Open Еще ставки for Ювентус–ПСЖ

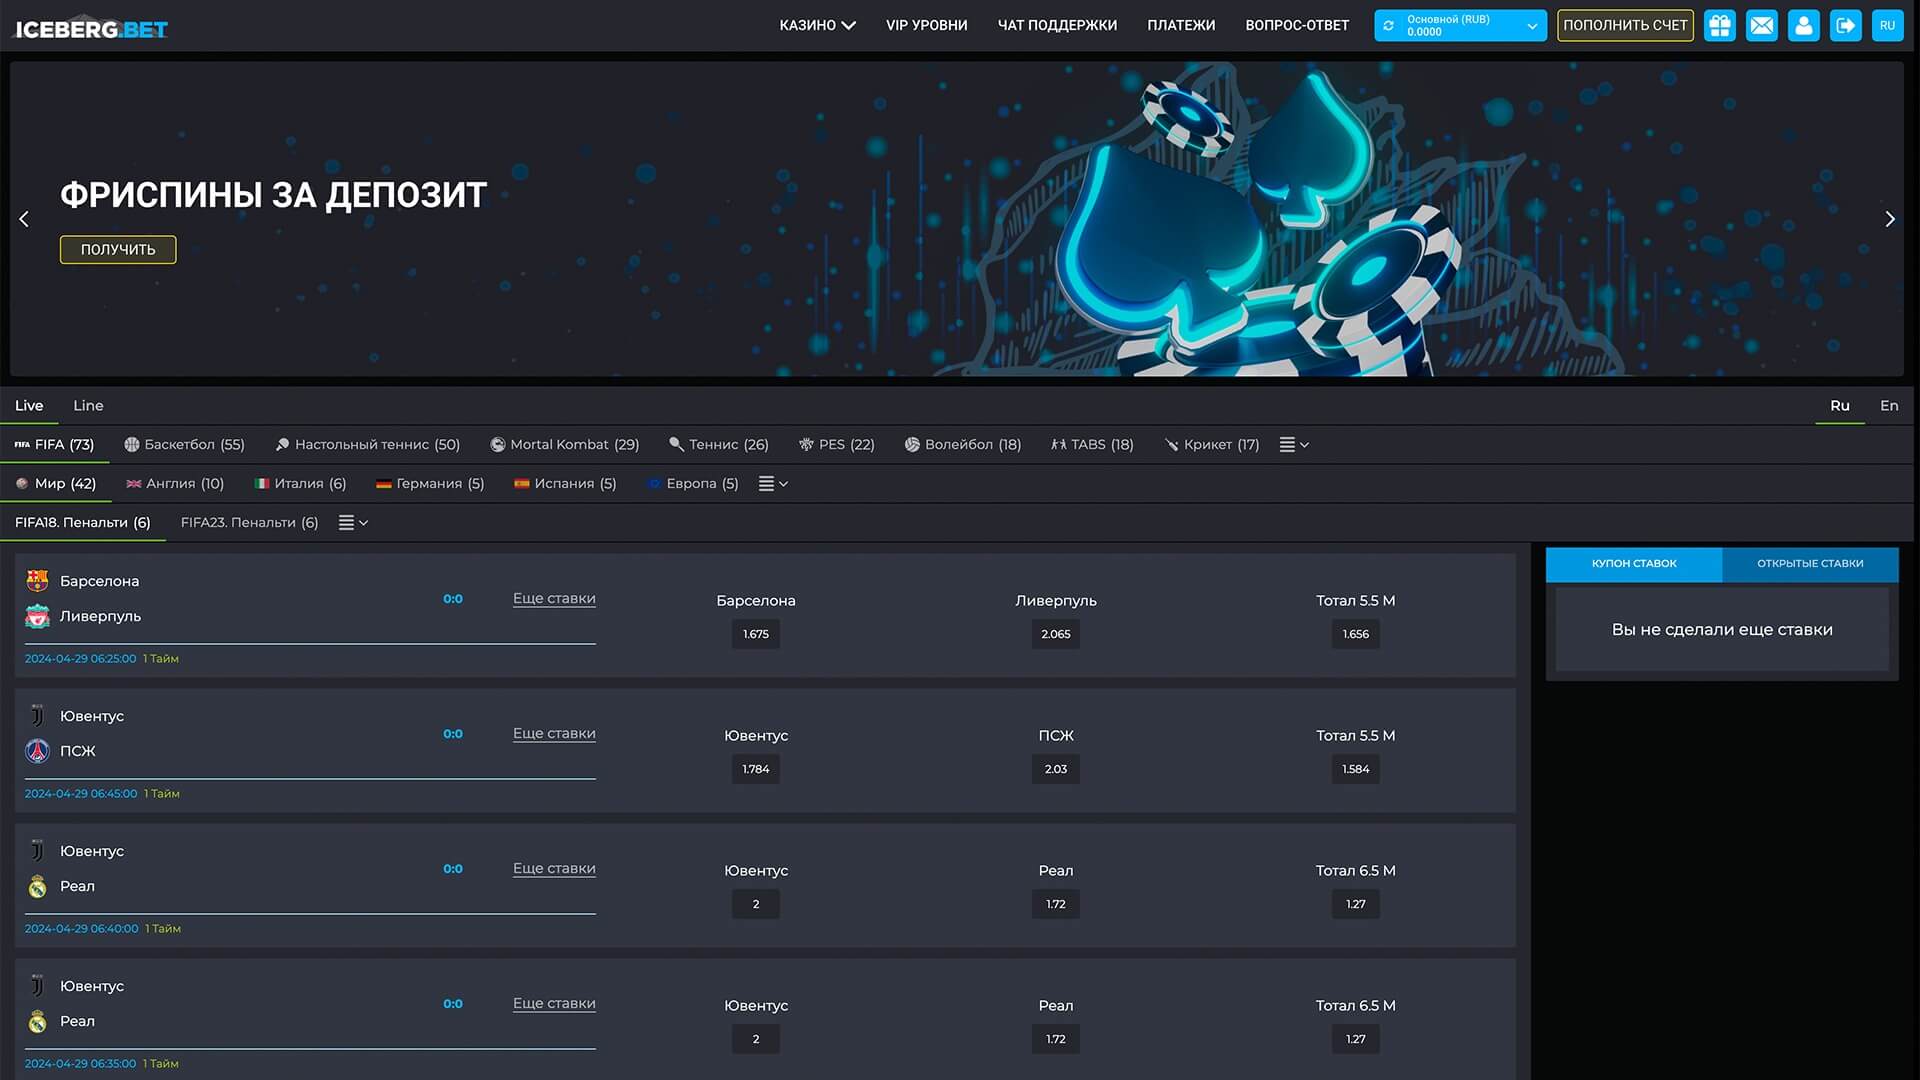[554, 734]
